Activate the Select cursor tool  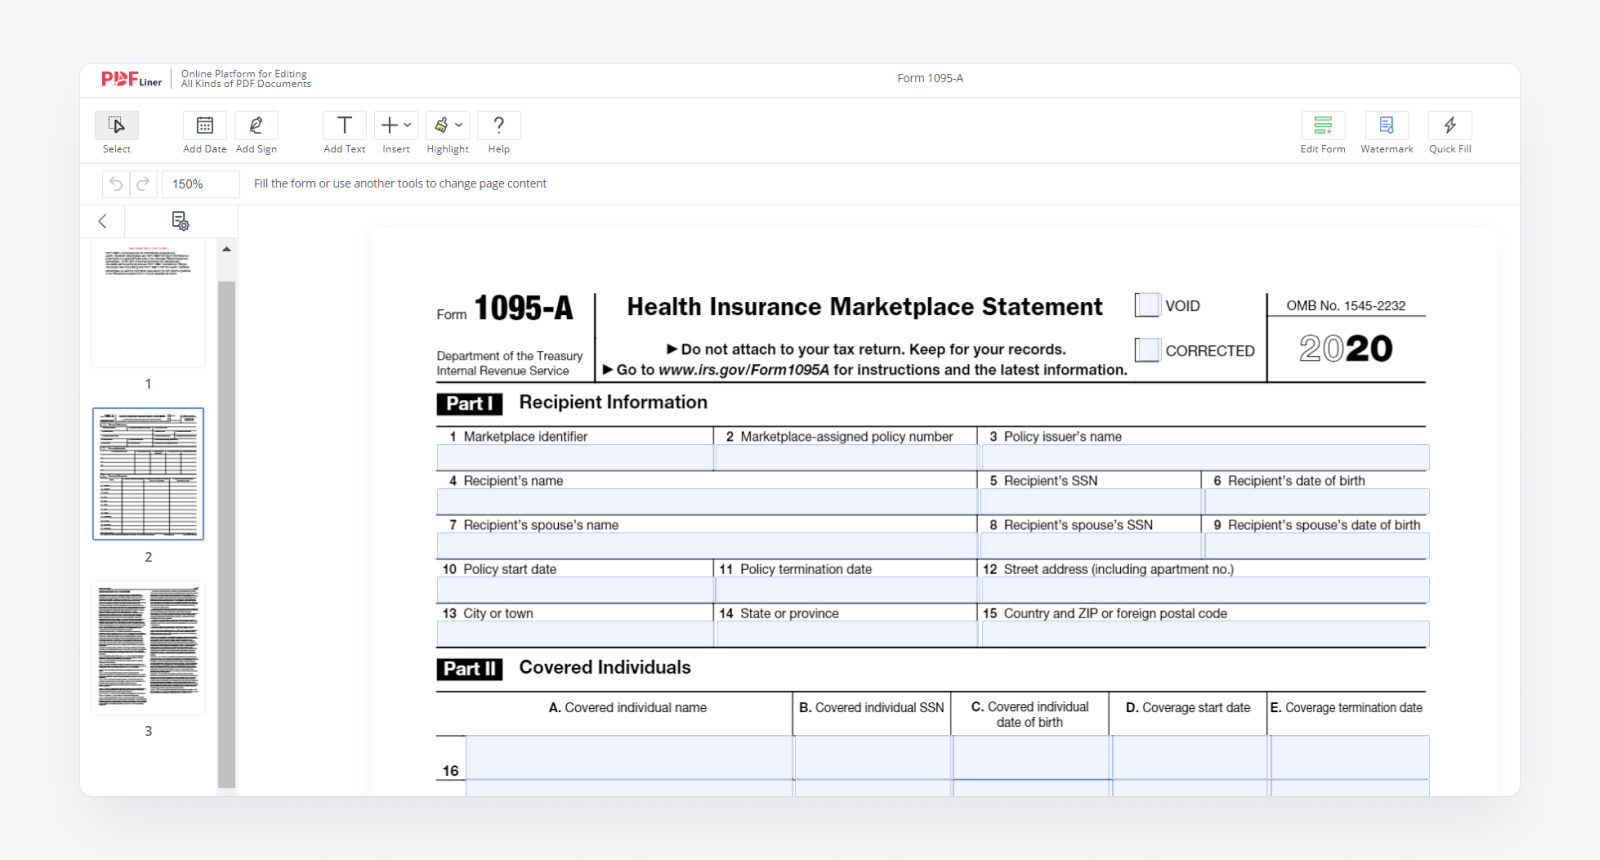[117, 125]
